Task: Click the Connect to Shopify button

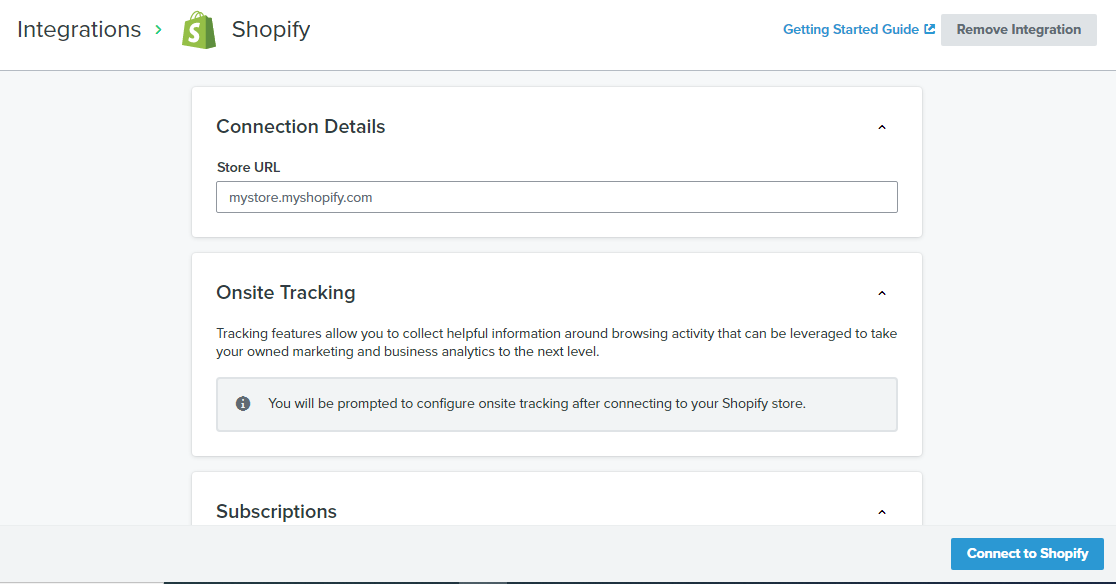Action: click(x=1027, y=554)
